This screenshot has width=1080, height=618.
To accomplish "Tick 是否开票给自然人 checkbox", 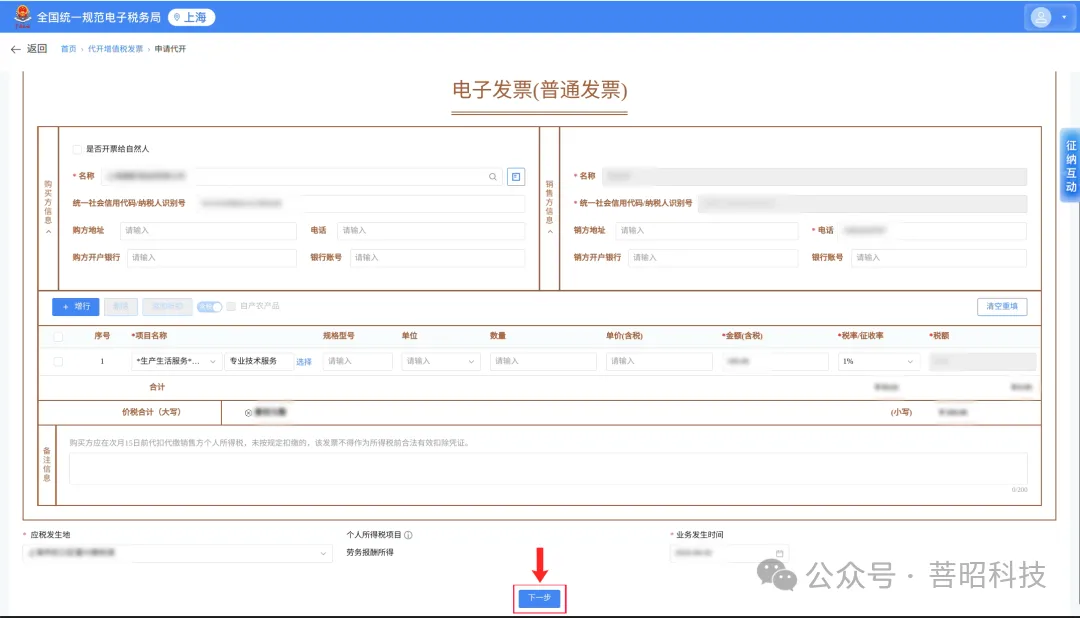I will [77, 149].
